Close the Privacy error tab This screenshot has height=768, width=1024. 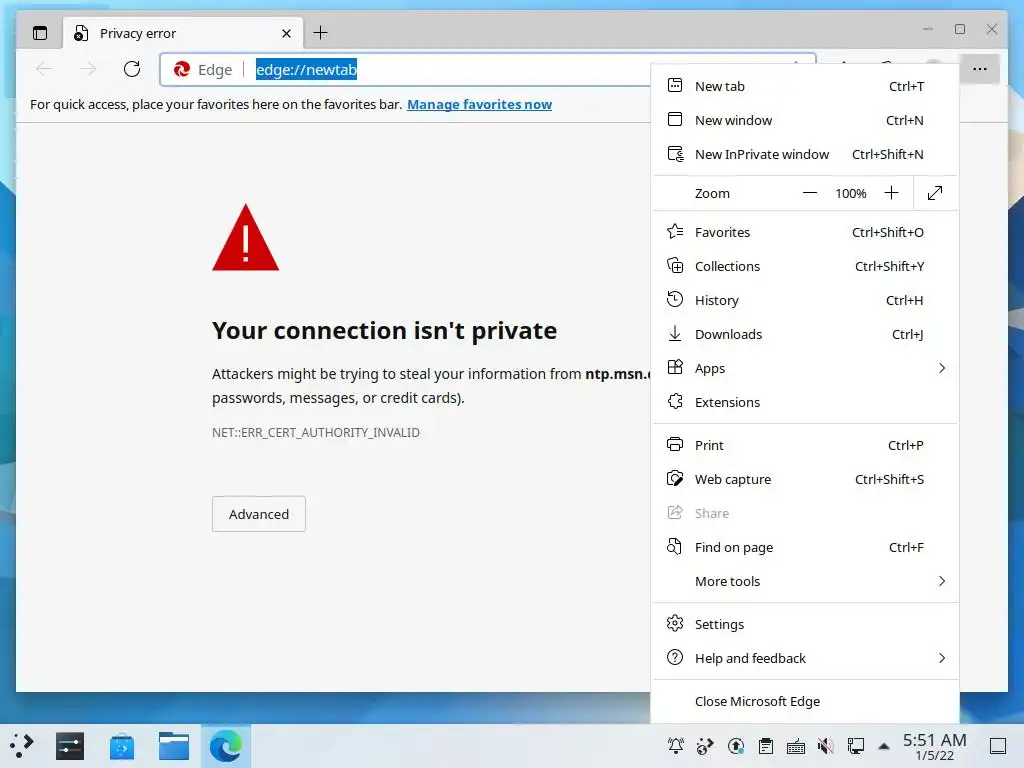pos(286,33)
